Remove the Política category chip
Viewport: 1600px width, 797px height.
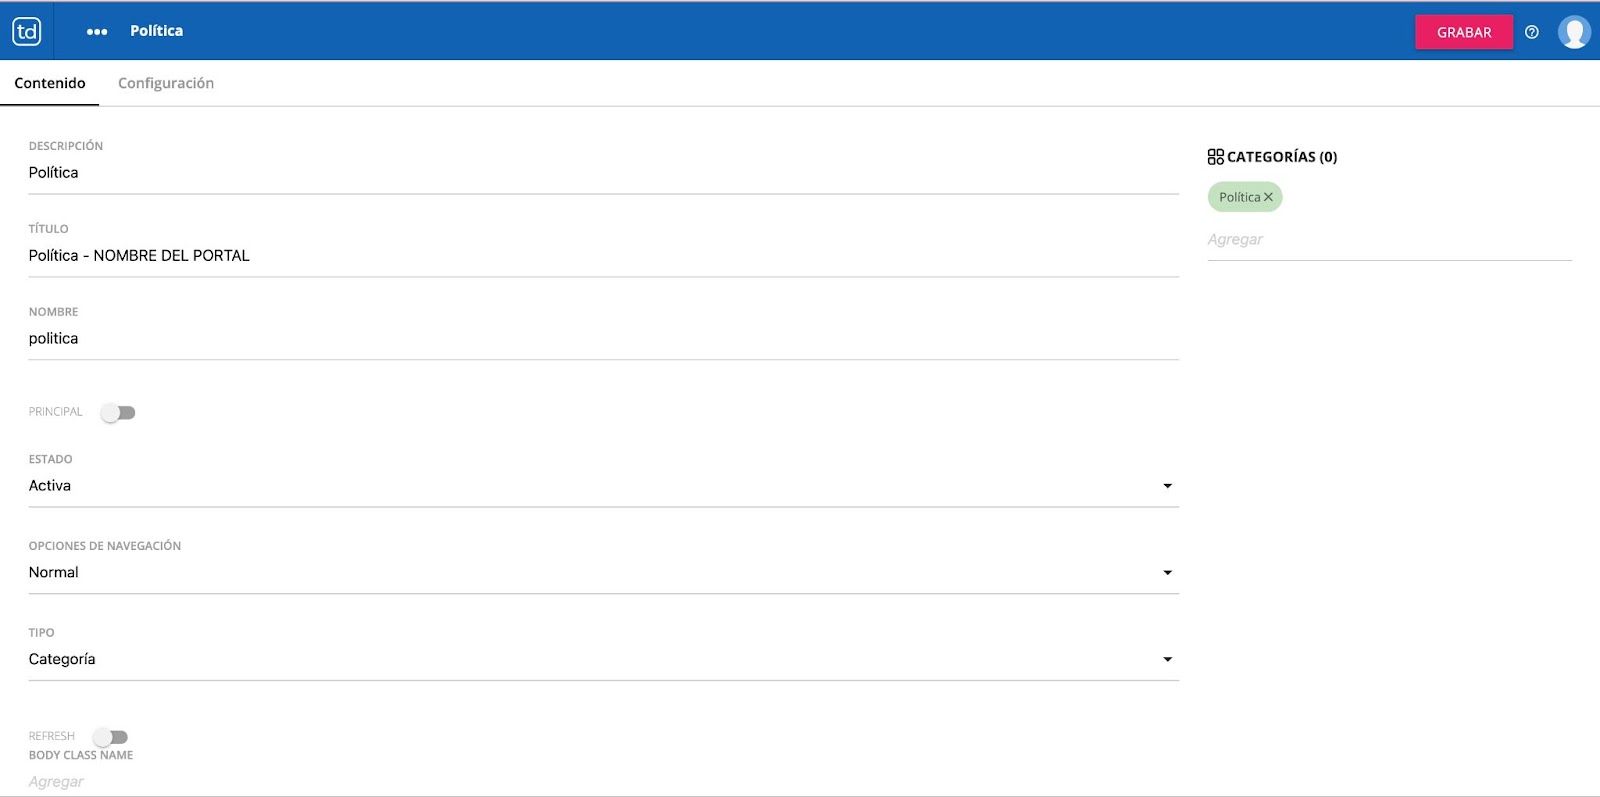click(x=1268, y=197)
